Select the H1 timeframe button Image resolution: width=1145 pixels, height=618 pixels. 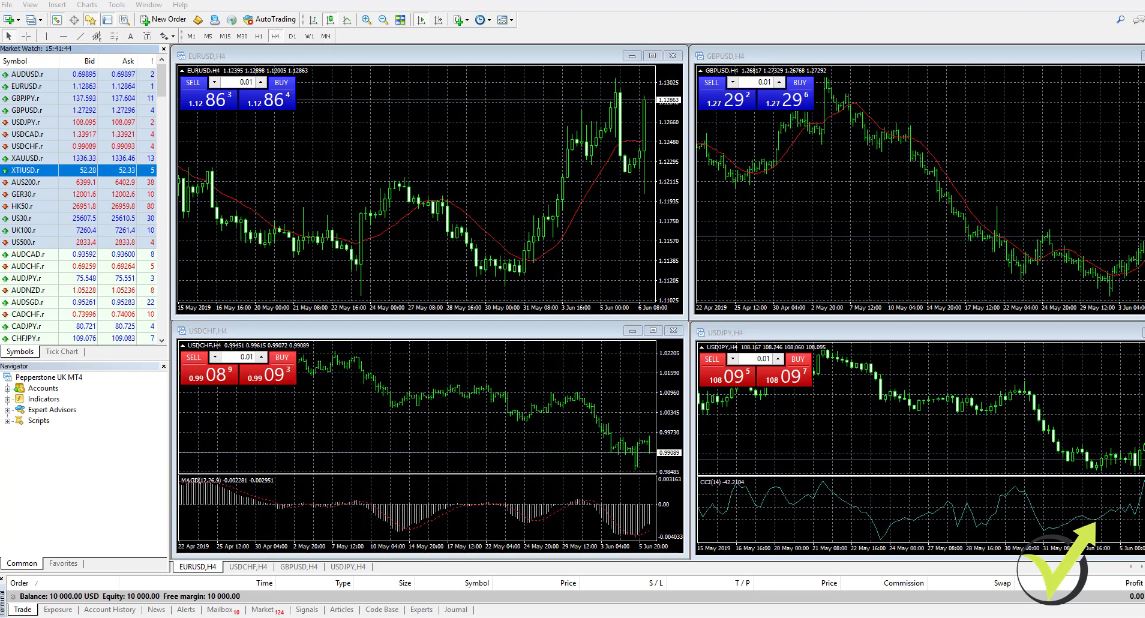258,36
